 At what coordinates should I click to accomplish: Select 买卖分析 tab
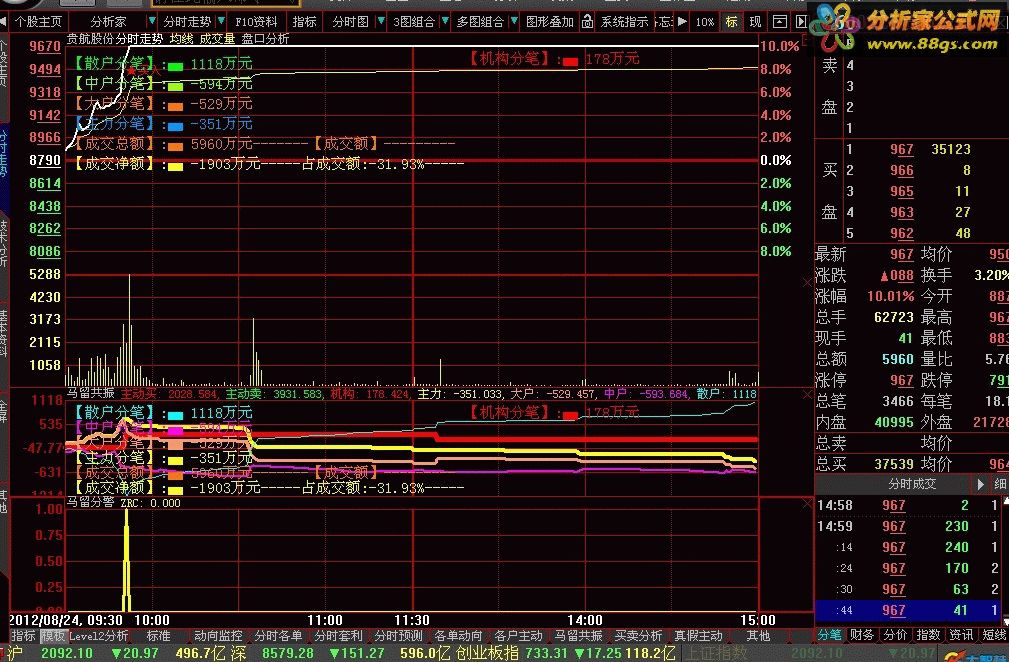638,636
